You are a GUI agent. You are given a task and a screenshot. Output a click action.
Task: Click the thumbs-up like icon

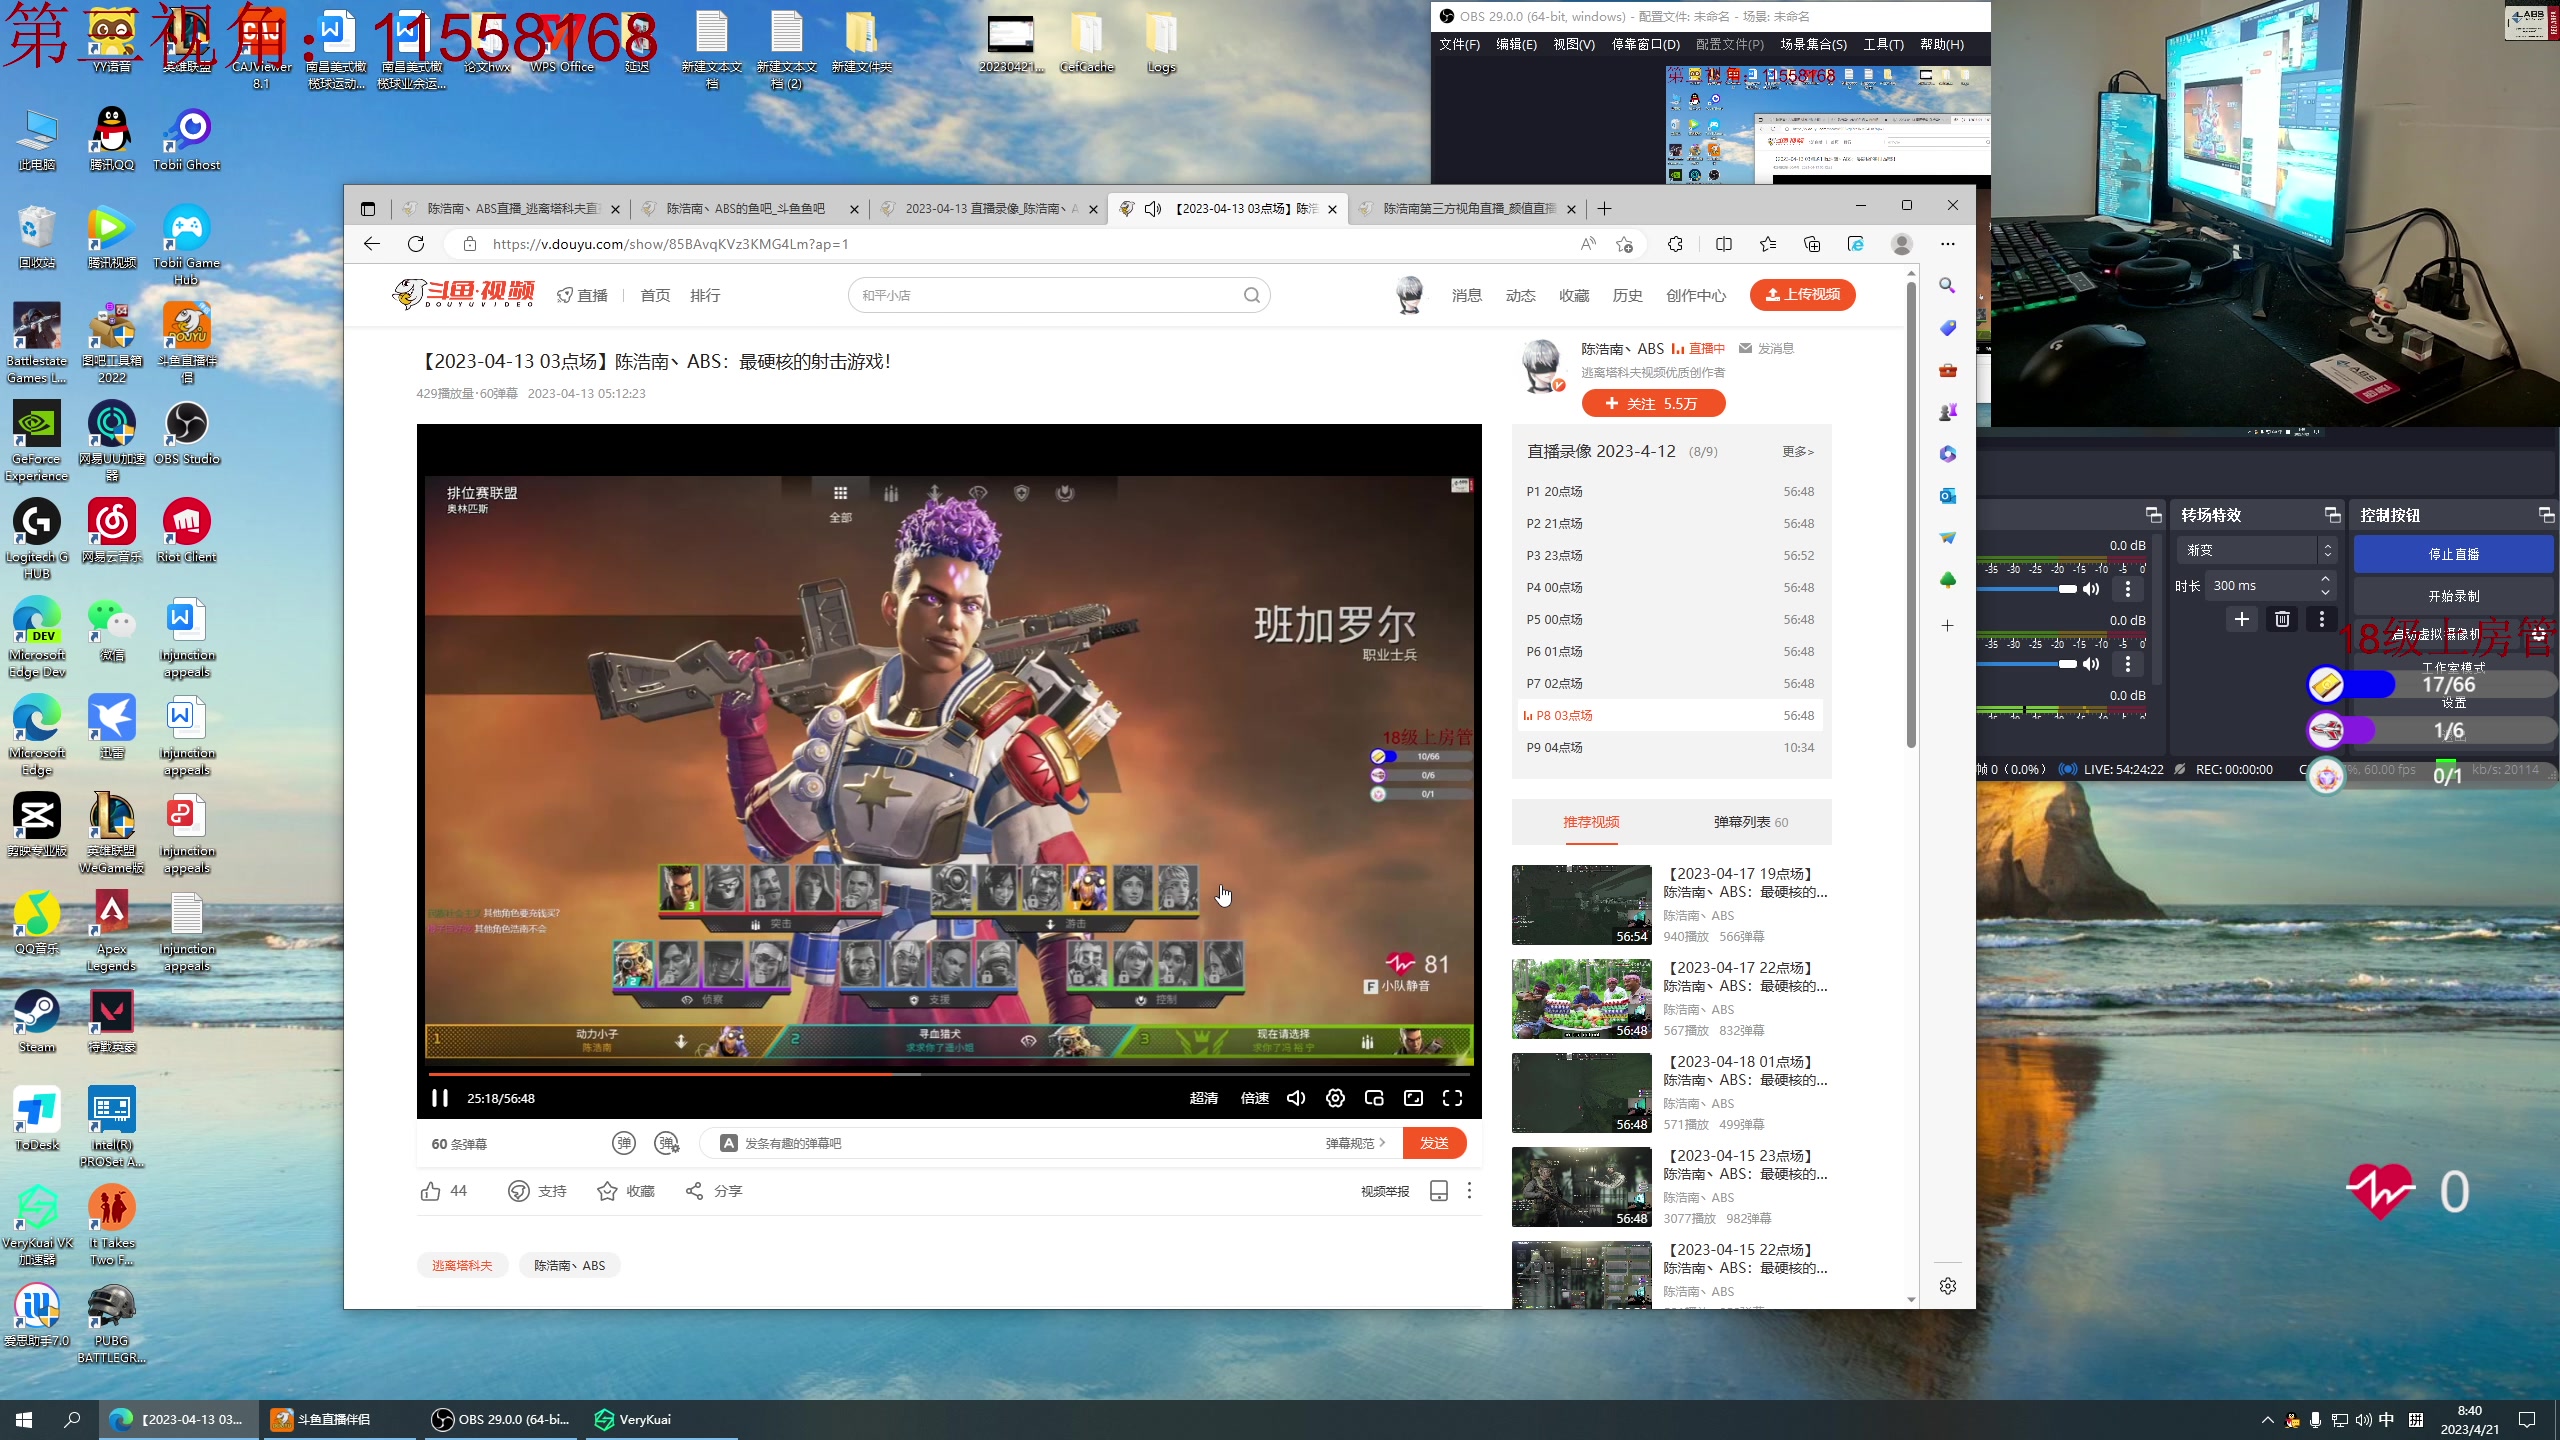[x=431, y=1191]
